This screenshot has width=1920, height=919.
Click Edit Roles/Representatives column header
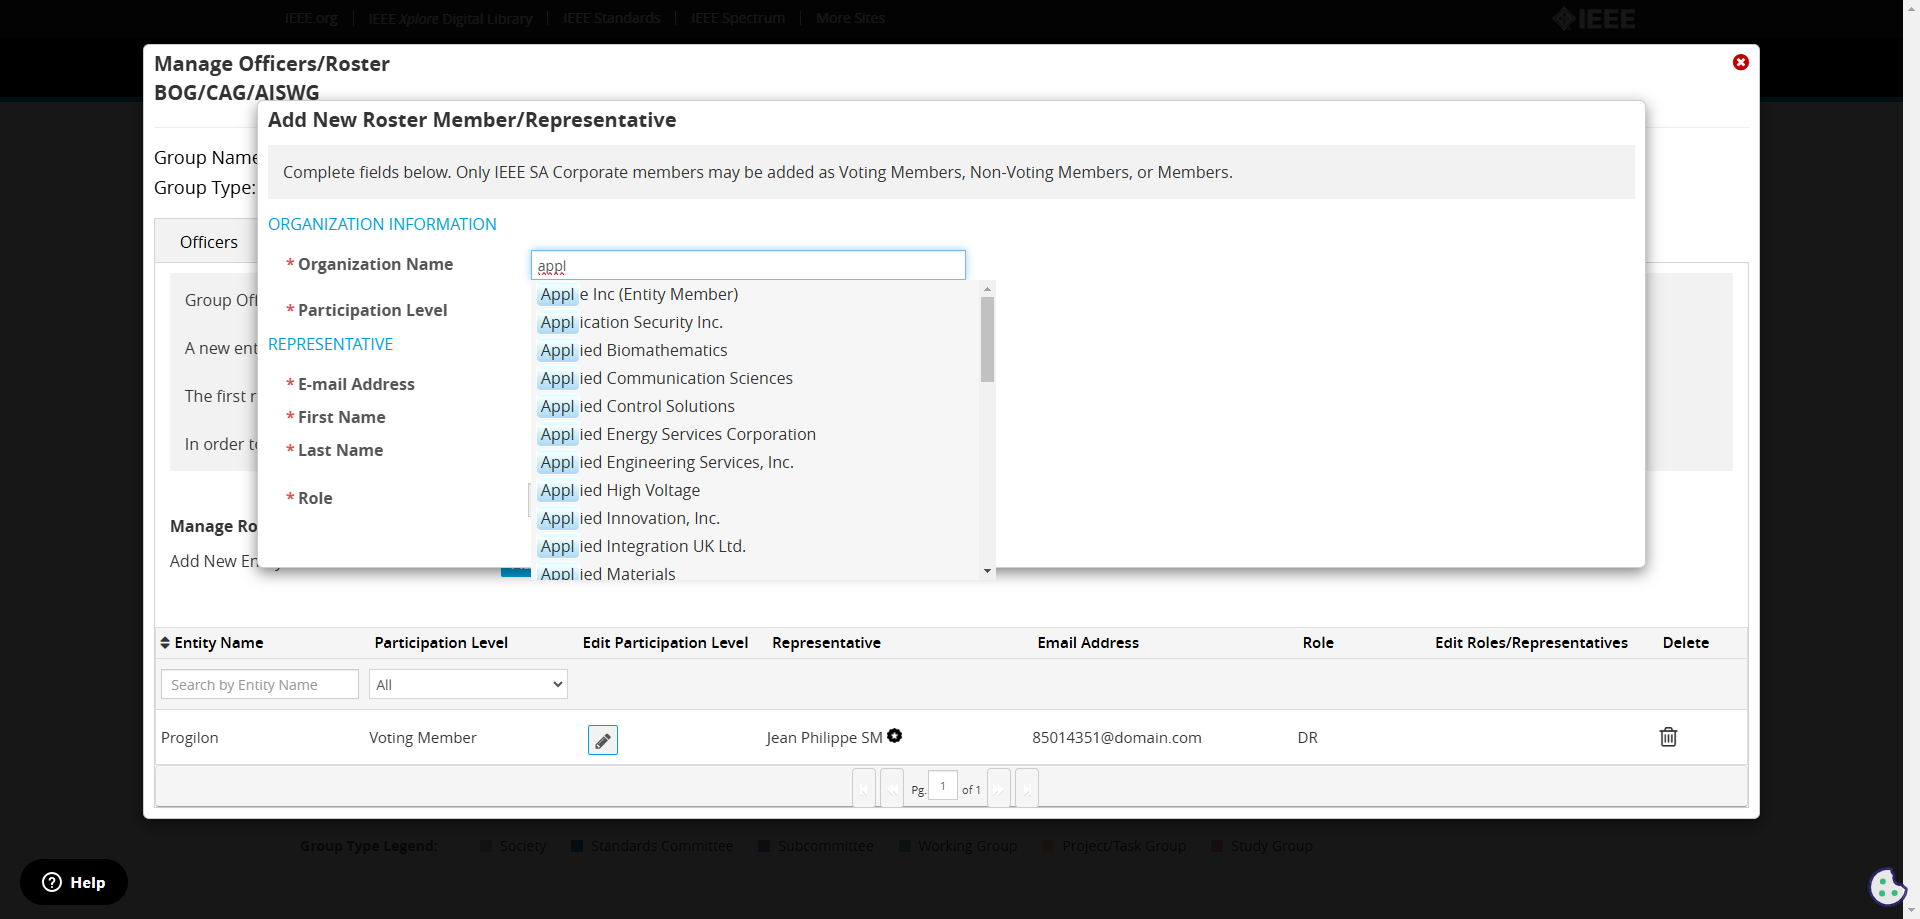pyautogui.click(x=1531, y=643)
